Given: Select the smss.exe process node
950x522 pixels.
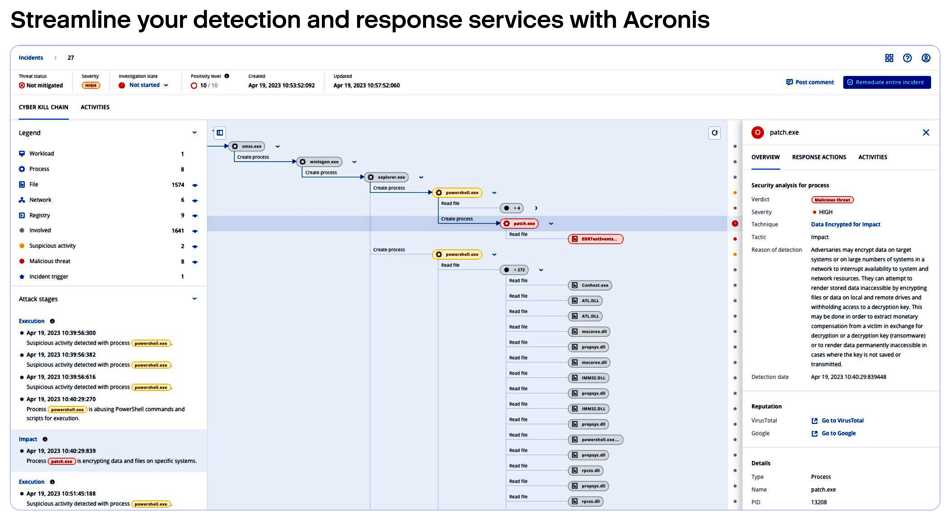Looking at the screenshot, I should 247,147.
